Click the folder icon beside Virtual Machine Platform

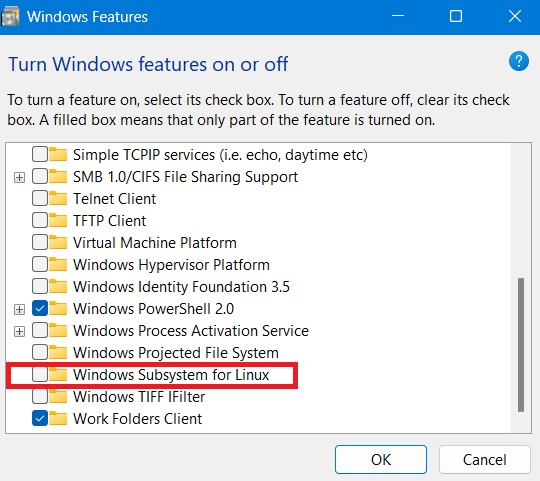click(58, 242)
